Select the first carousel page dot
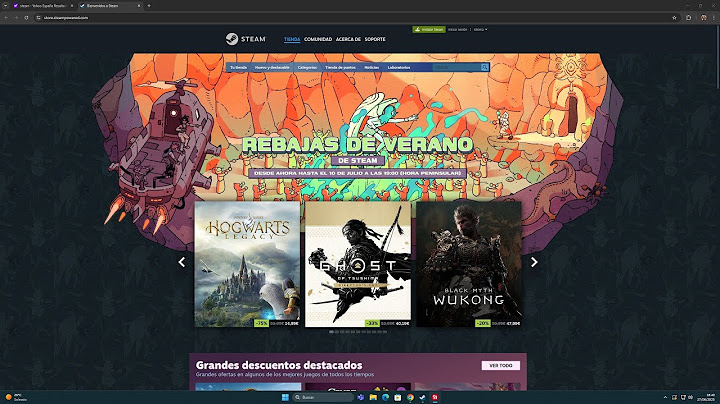The height and width of the screenshot is (404, 720). point(332,331)
